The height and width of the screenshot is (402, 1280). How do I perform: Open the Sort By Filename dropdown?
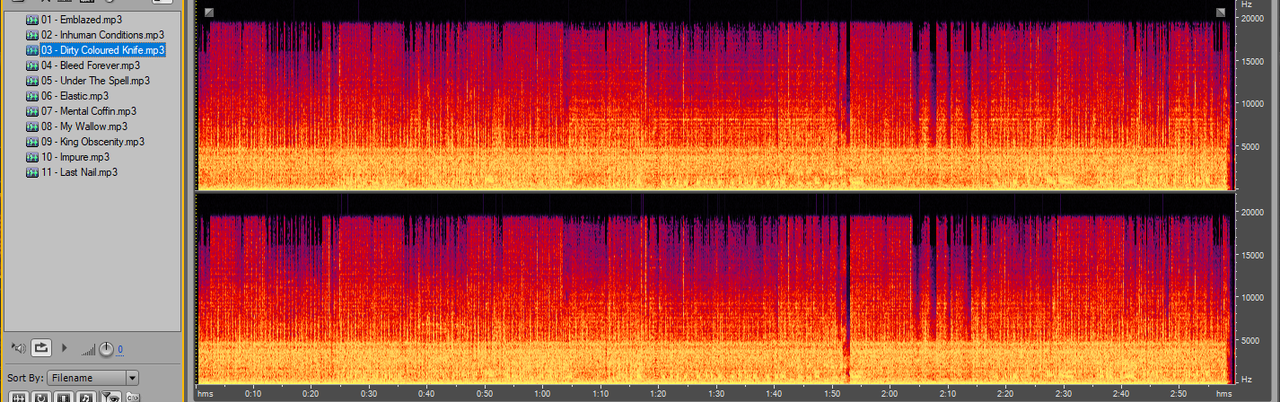click(92, 378)
